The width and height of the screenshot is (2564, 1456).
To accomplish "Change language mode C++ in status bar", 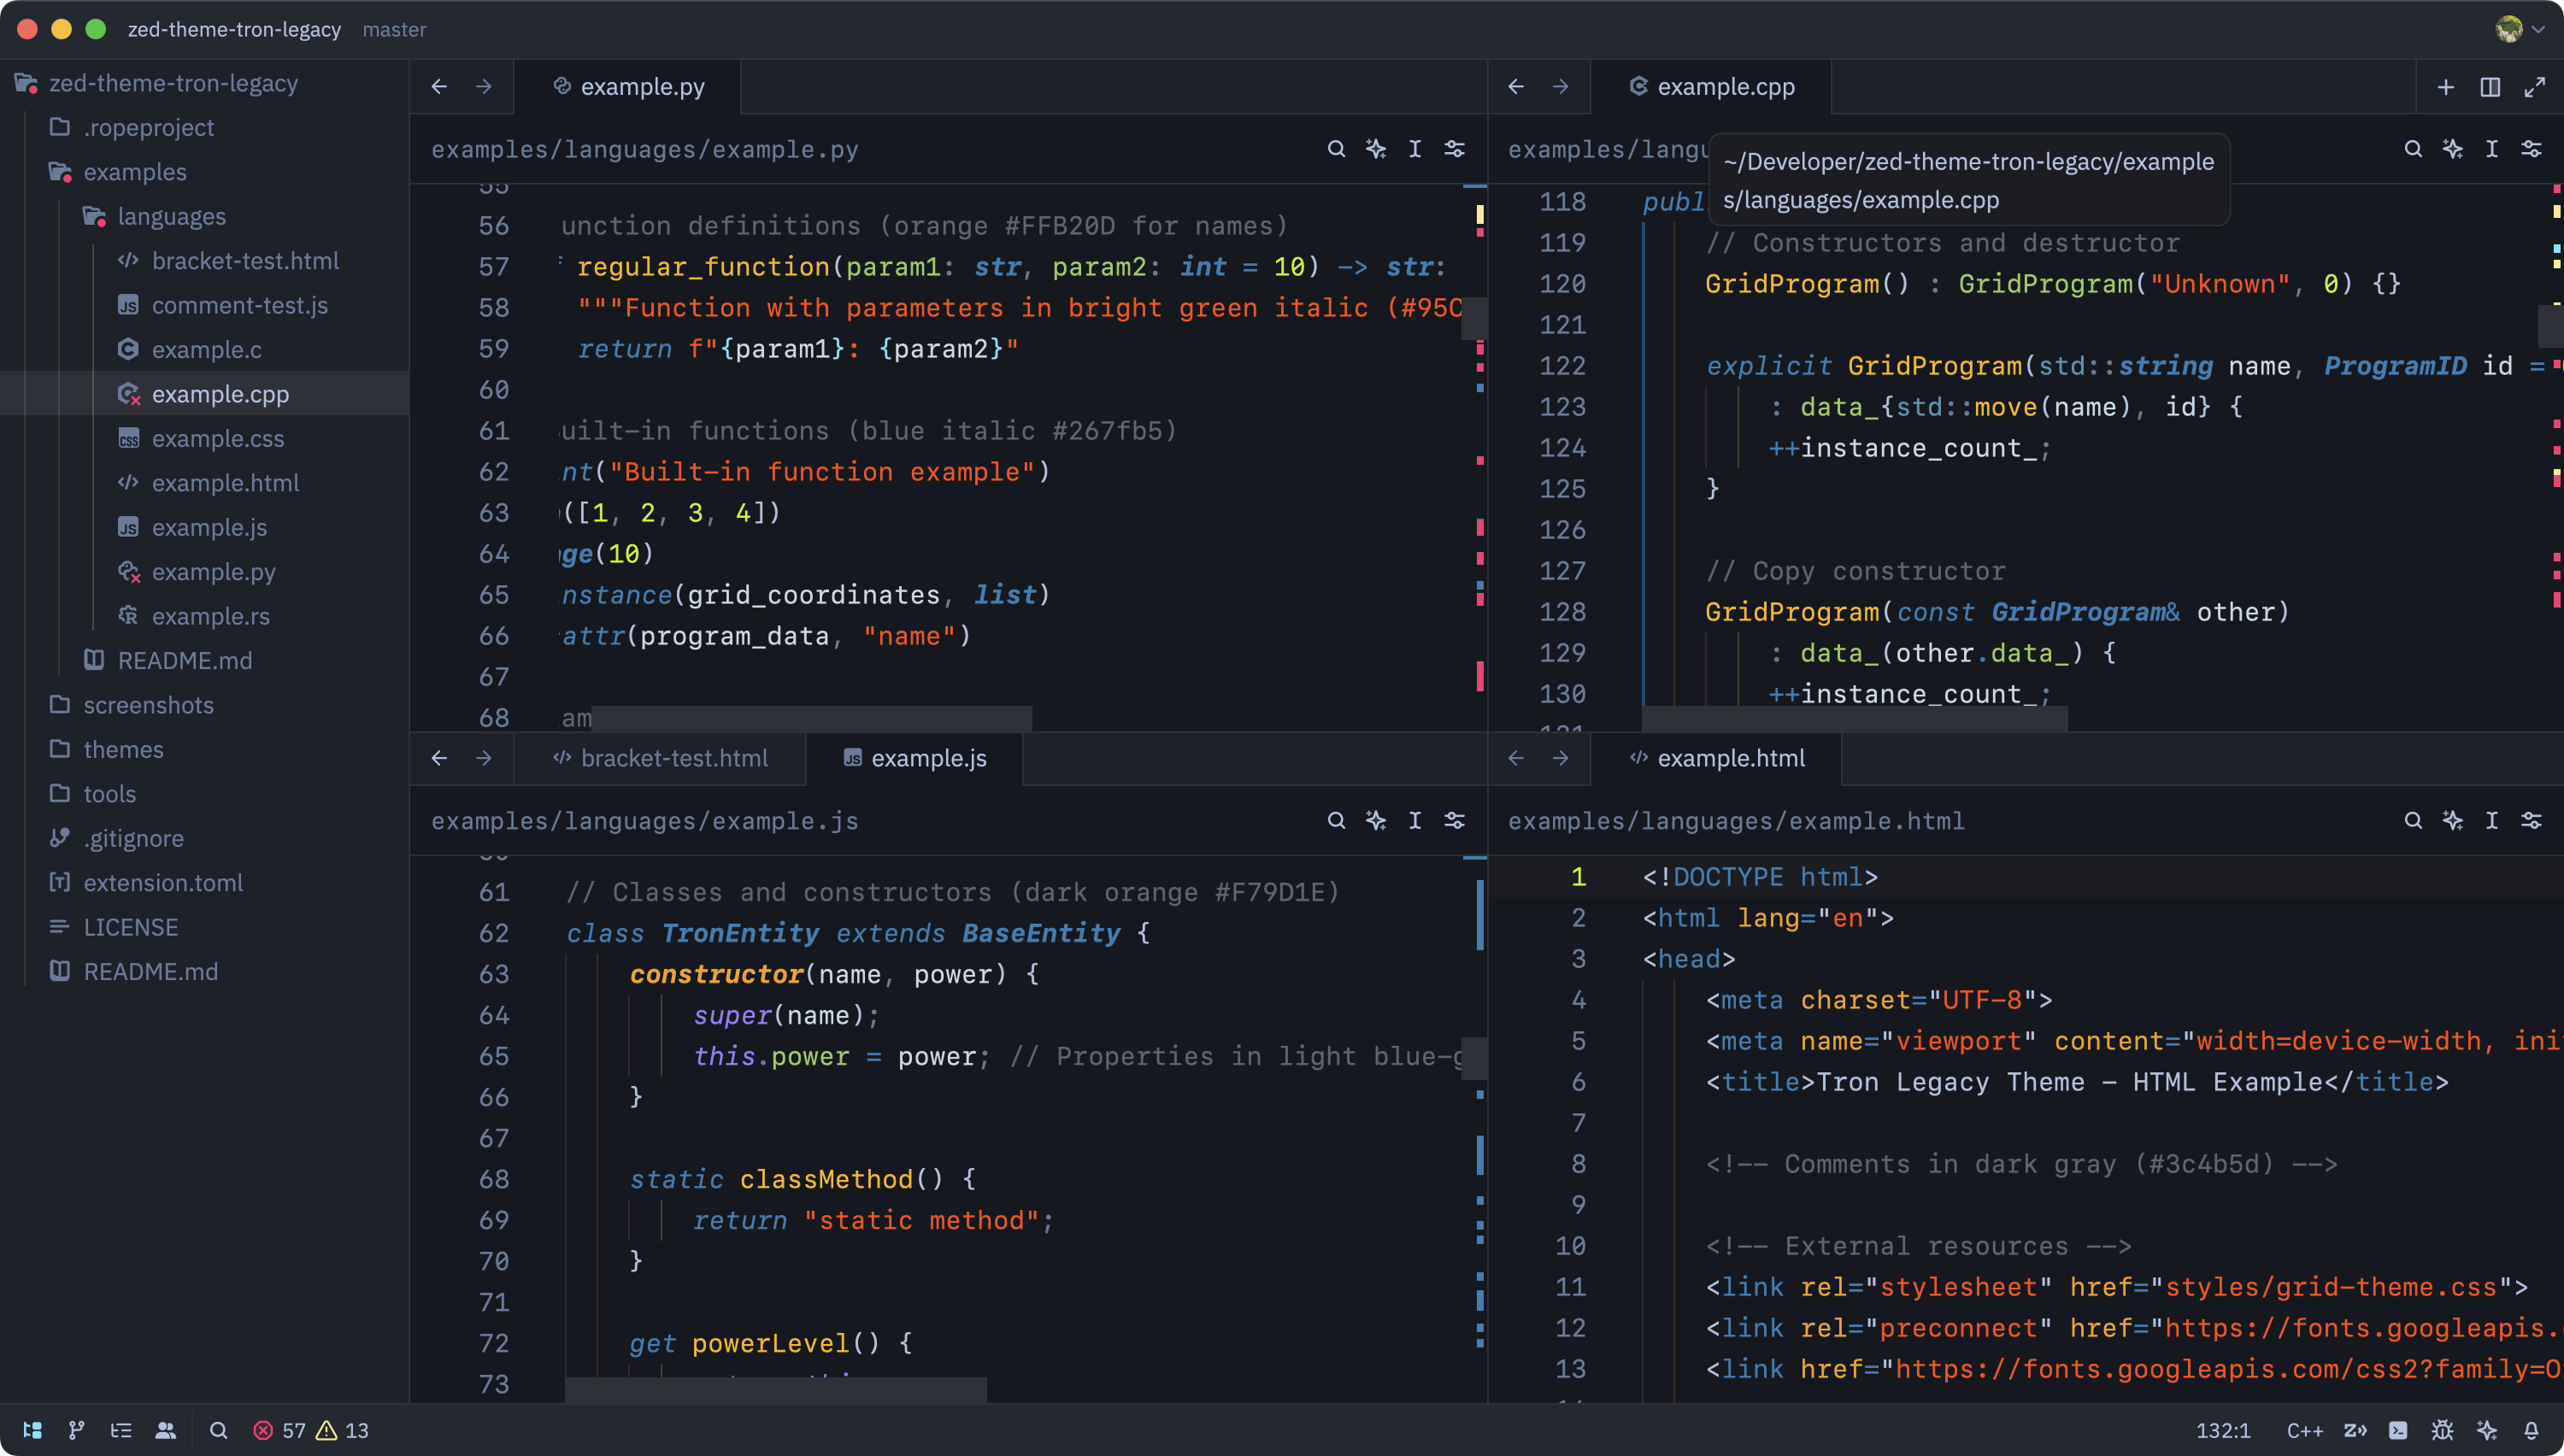I will click(2304, 1430).
